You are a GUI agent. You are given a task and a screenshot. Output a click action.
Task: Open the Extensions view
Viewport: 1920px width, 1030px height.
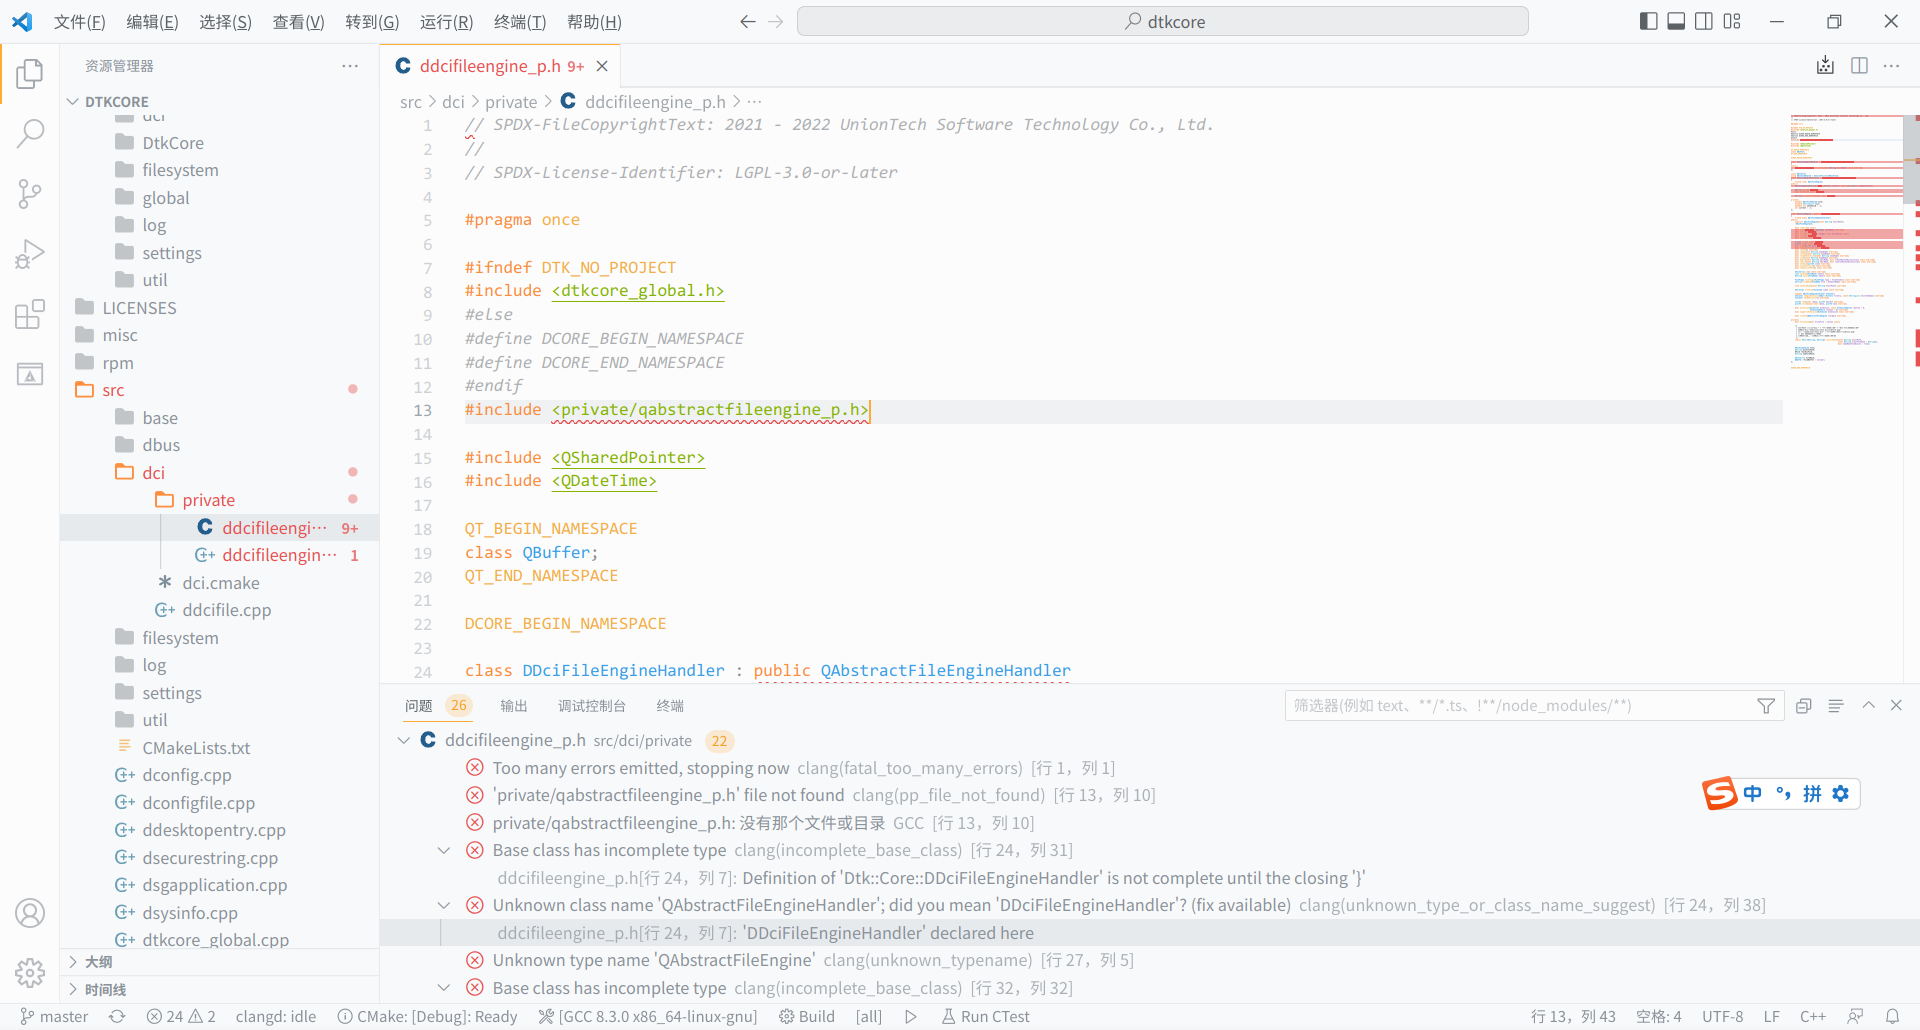point(30,314)
